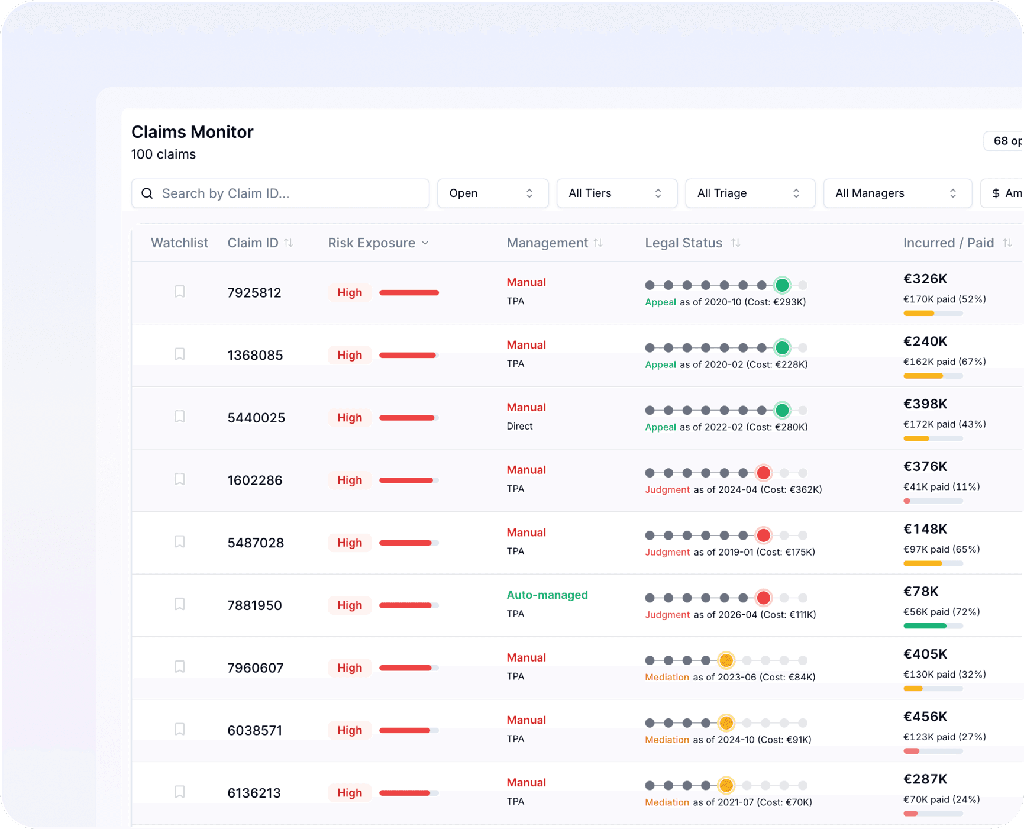Image resolution: width=1024 pixels, height=829 pixels.
Task: Open the All Managers dropdown
Action: (x=897, y=193)
